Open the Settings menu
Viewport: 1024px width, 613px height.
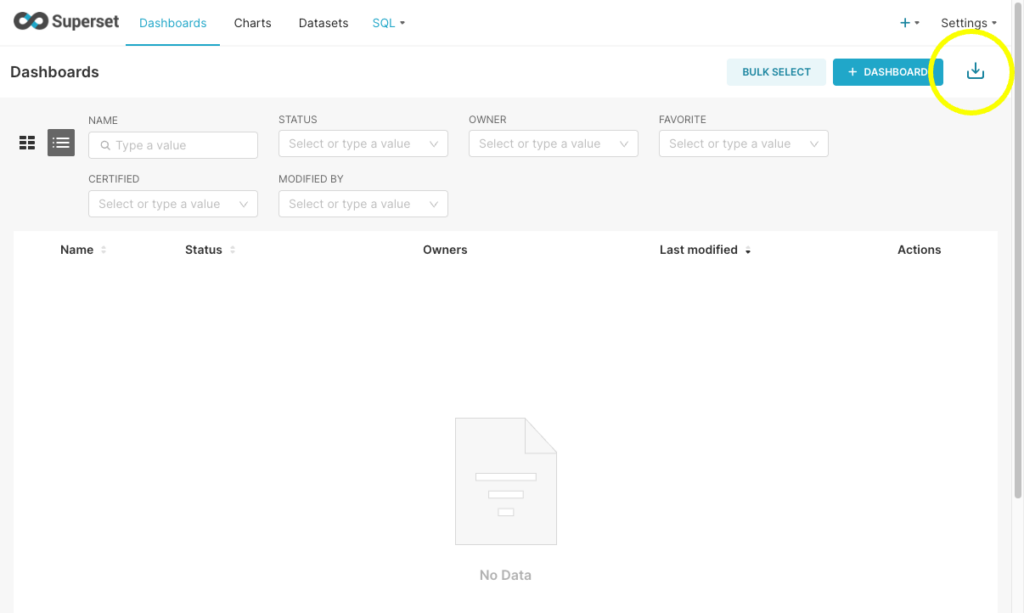click(968, 23)
